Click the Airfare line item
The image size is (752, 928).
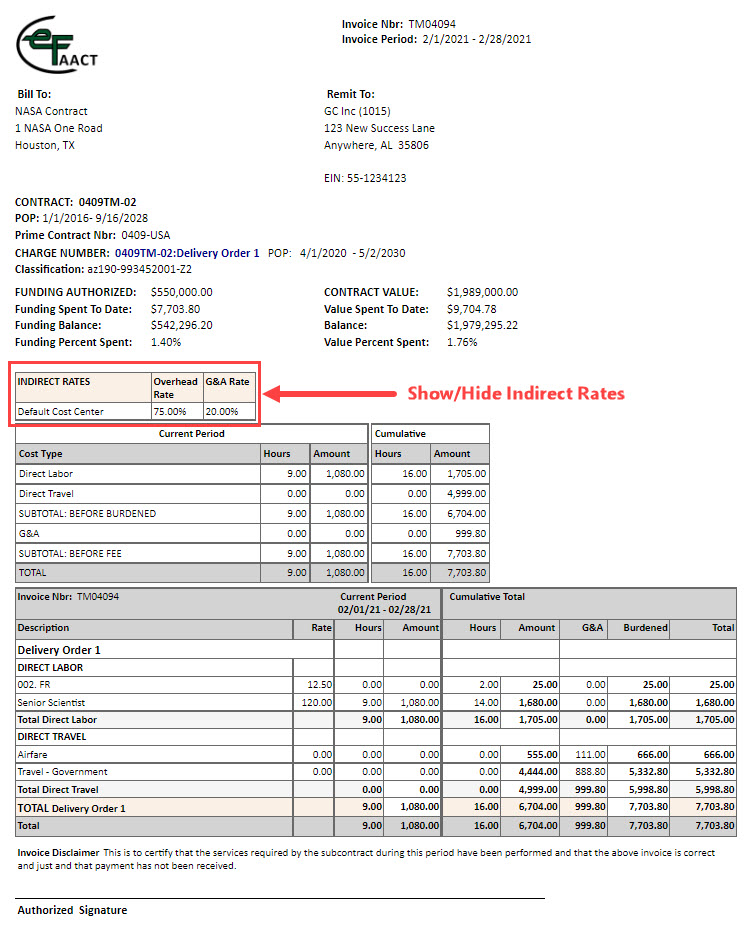tap(35, 754)
